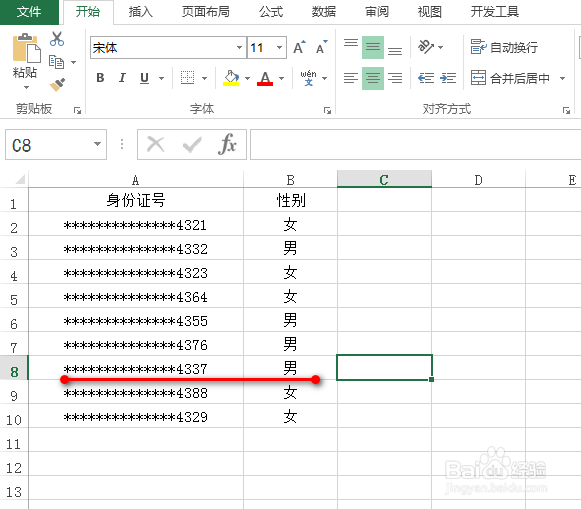This screenshot has width=581, height=509.
Task: Switch to the 数据 tab
Action: pyautogui.click(x=323, y=12)
